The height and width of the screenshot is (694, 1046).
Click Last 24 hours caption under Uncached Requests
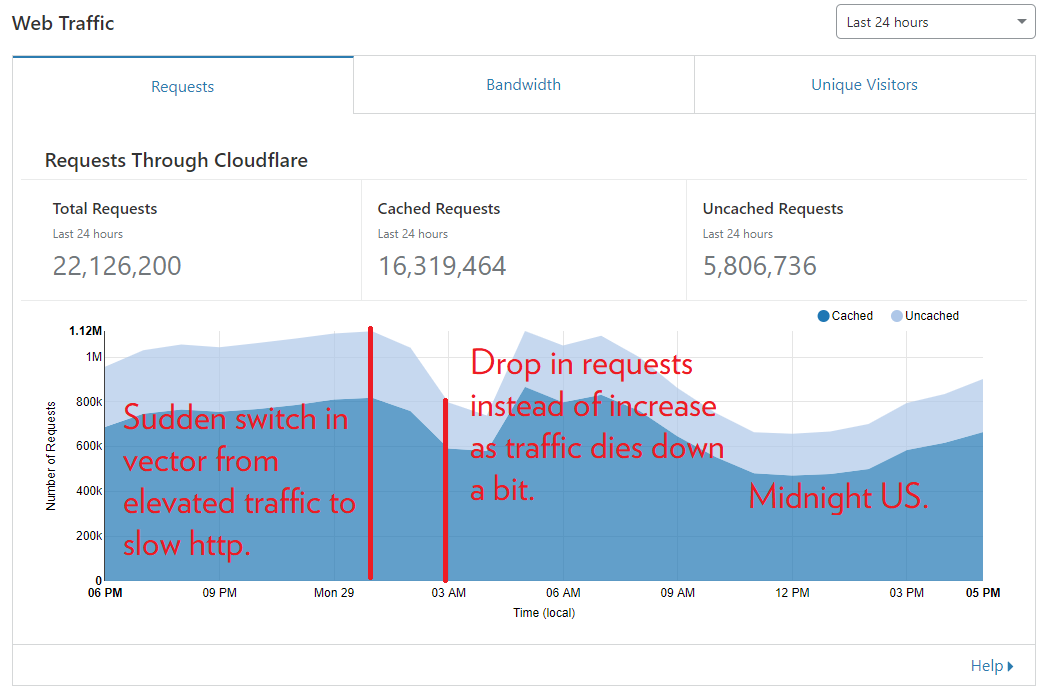pyautogui.click(x=738, y=234)
